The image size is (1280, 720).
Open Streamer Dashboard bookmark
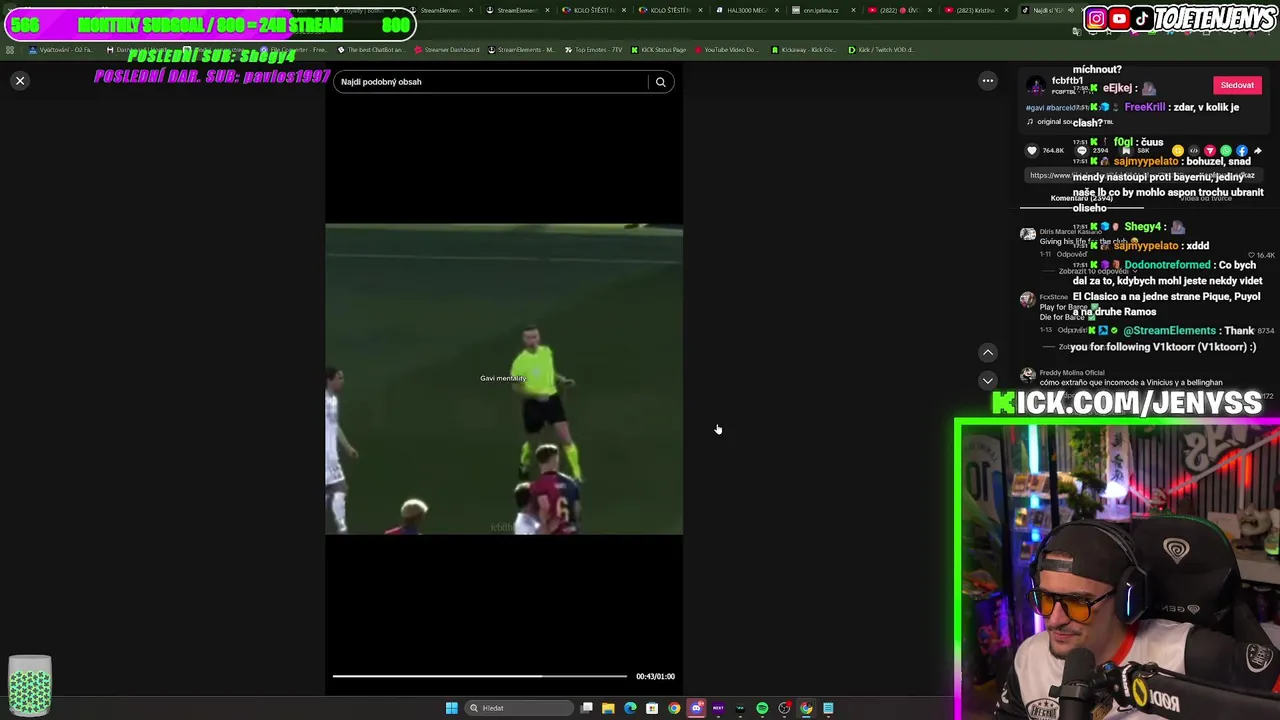pos(446,49)
